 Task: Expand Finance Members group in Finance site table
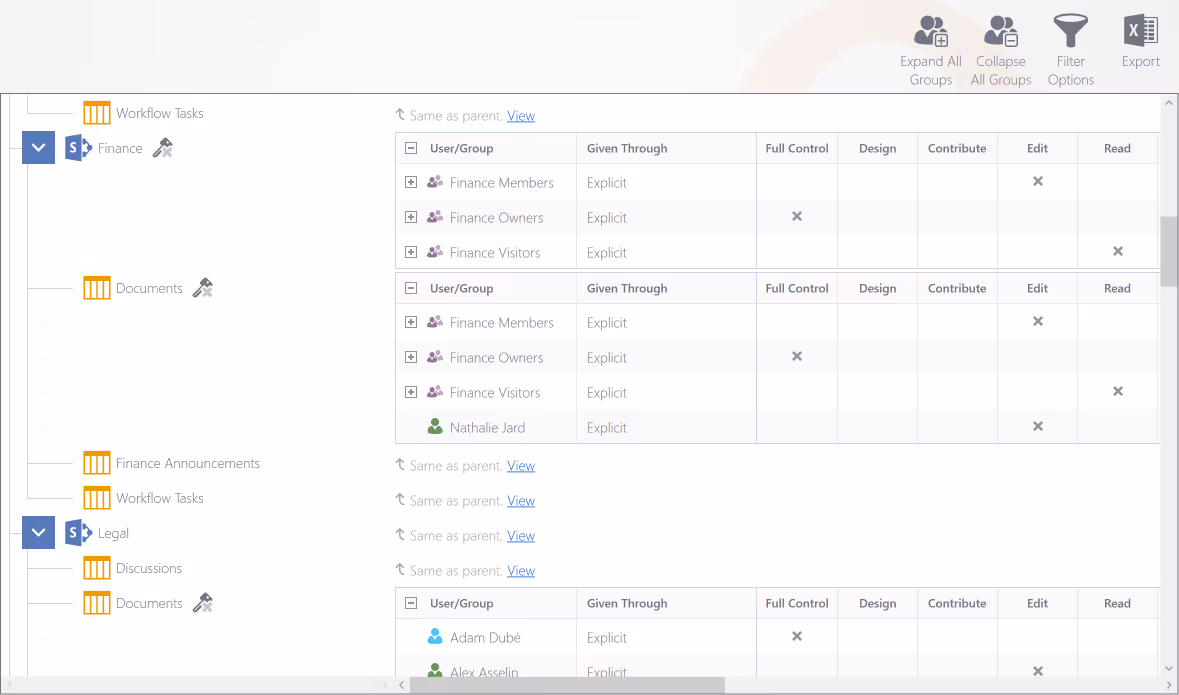pyautogui.click(x=411, y=182)
